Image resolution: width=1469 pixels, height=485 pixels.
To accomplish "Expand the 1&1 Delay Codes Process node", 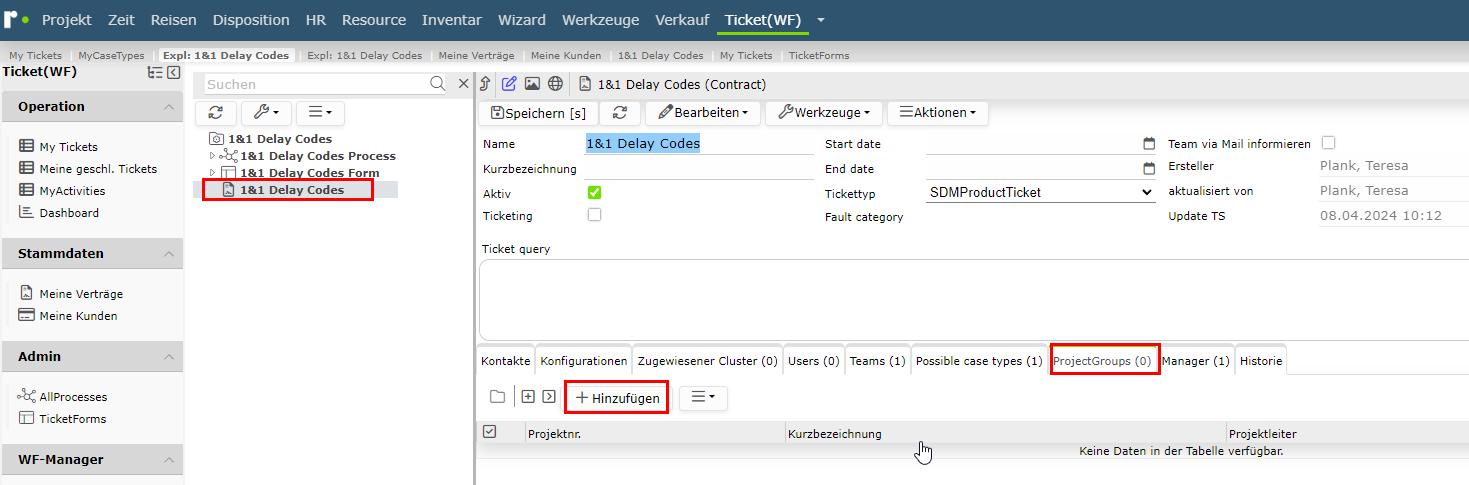I will (x=212, y=156).
